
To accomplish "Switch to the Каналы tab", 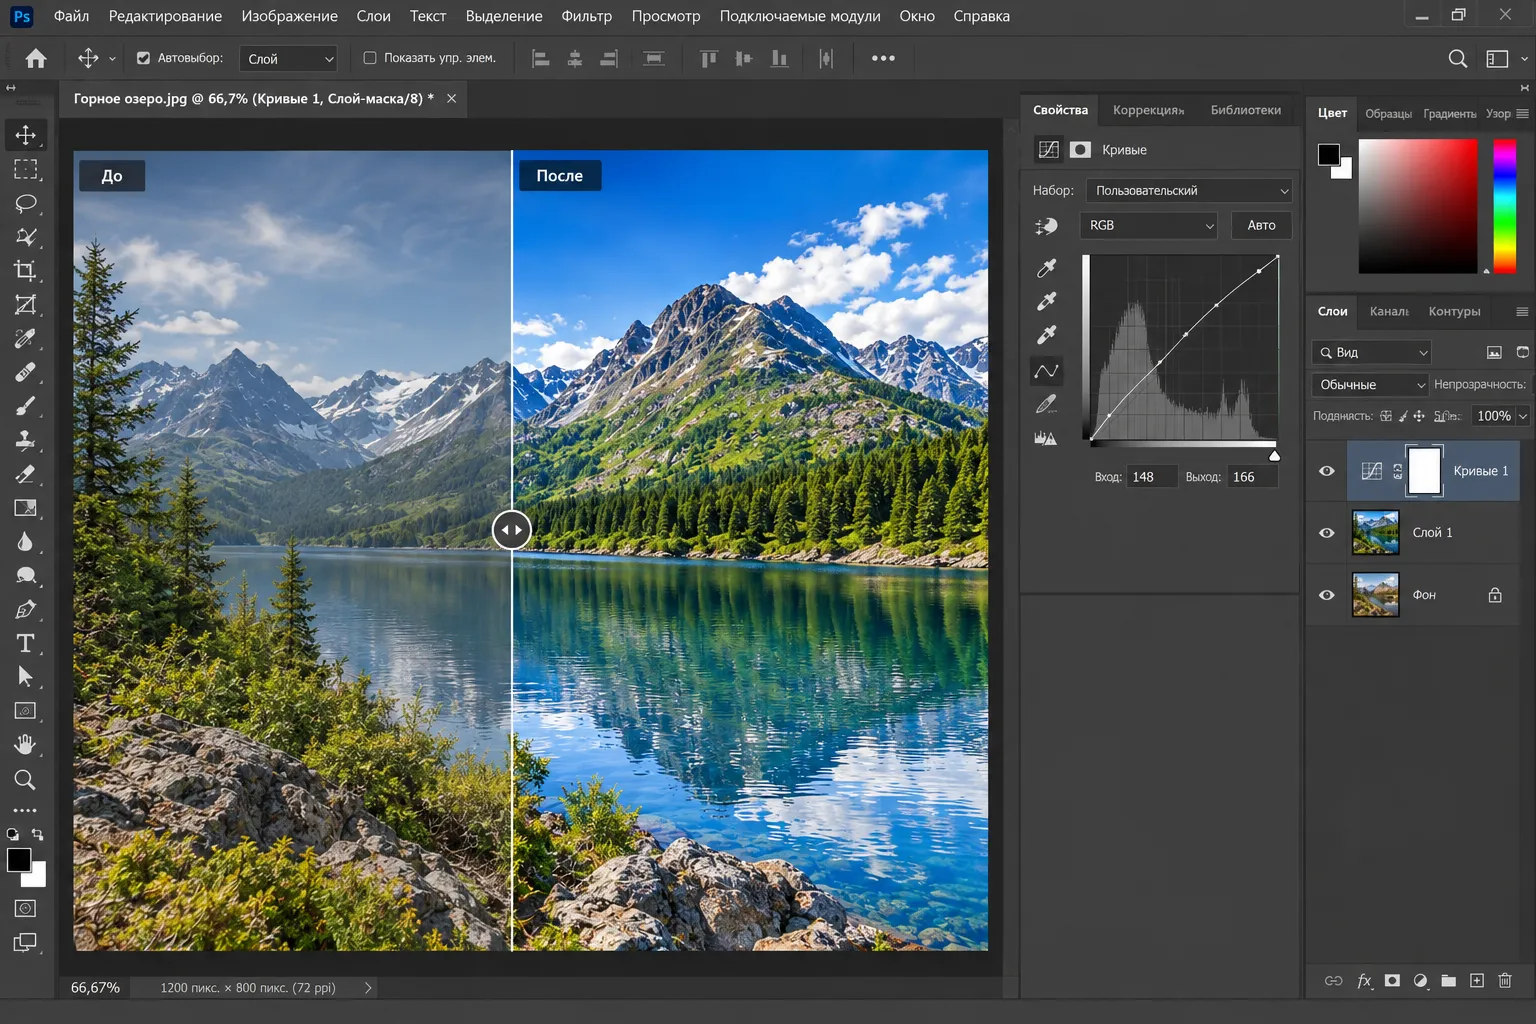I will (x=1389, y=312).
